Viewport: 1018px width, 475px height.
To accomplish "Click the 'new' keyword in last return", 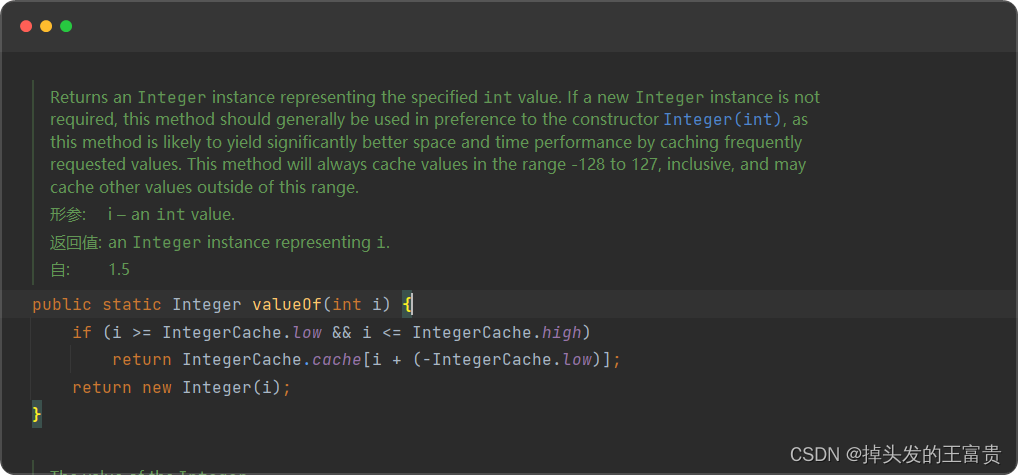I will (x=157, y=387).
